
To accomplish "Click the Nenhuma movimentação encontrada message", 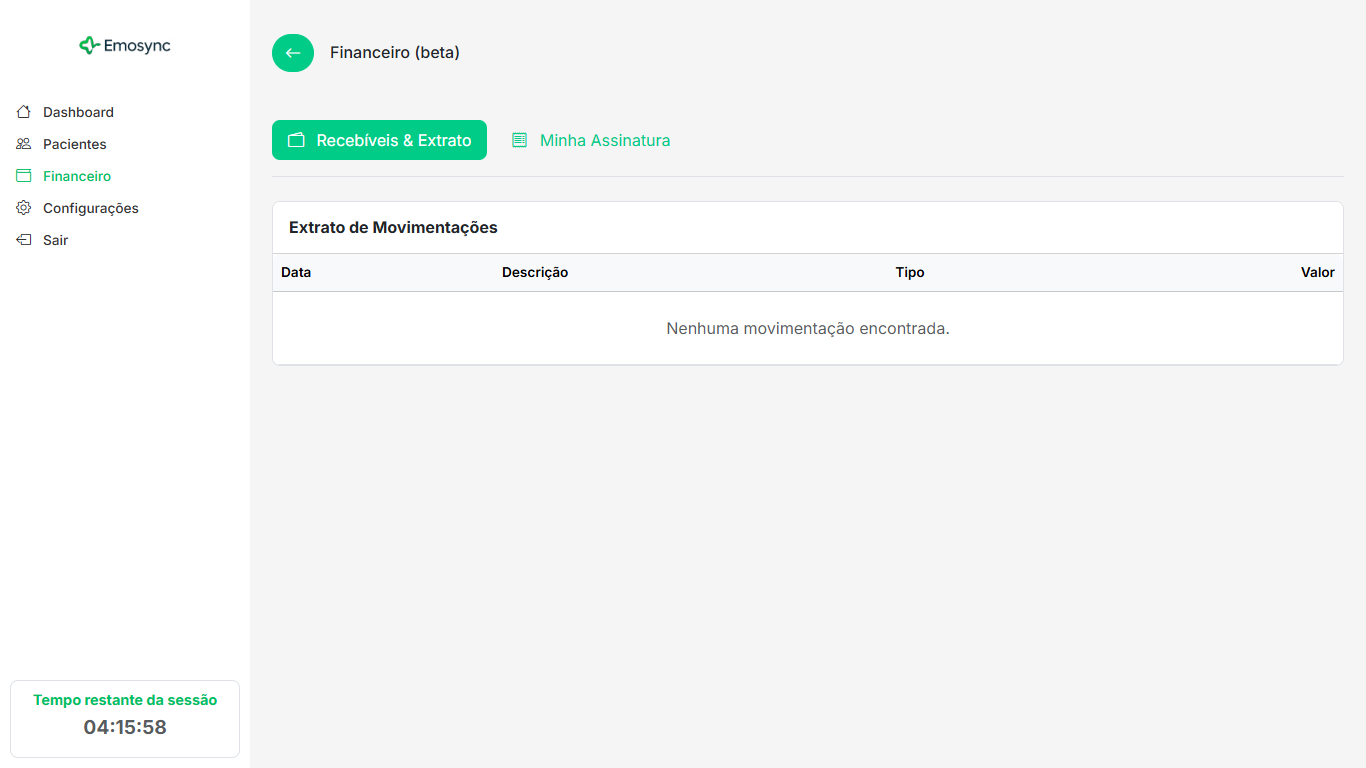I will 807,328.
